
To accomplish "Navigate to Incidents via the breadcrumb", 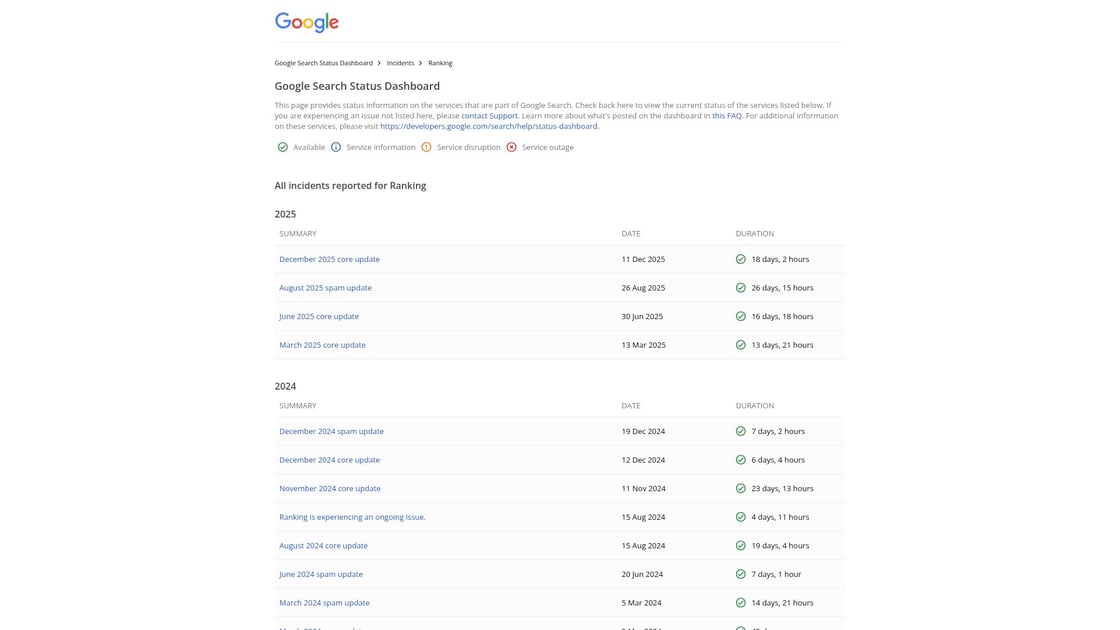I will point(400,62).
